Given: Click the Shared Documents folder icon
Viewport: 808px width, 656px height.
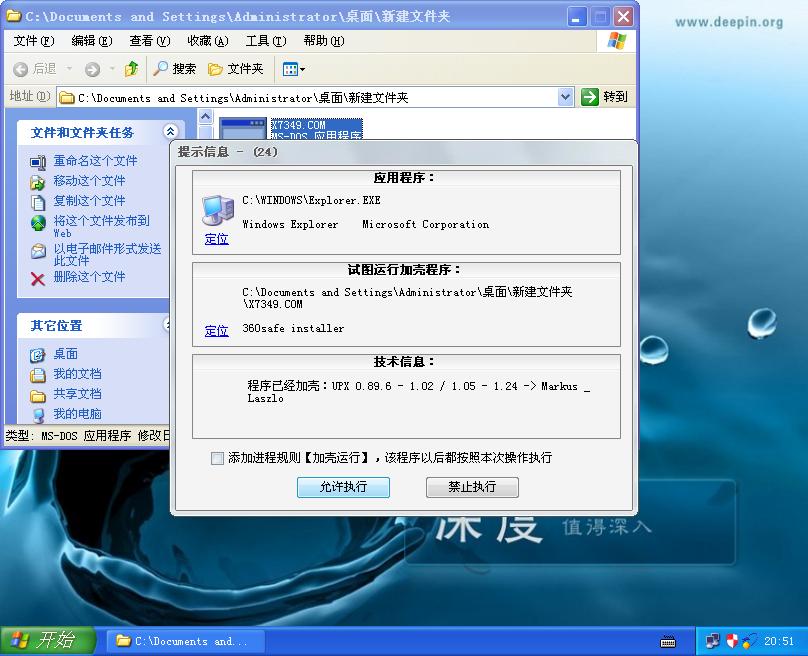Looking at the screenshot, I should (x=38, y=395).
